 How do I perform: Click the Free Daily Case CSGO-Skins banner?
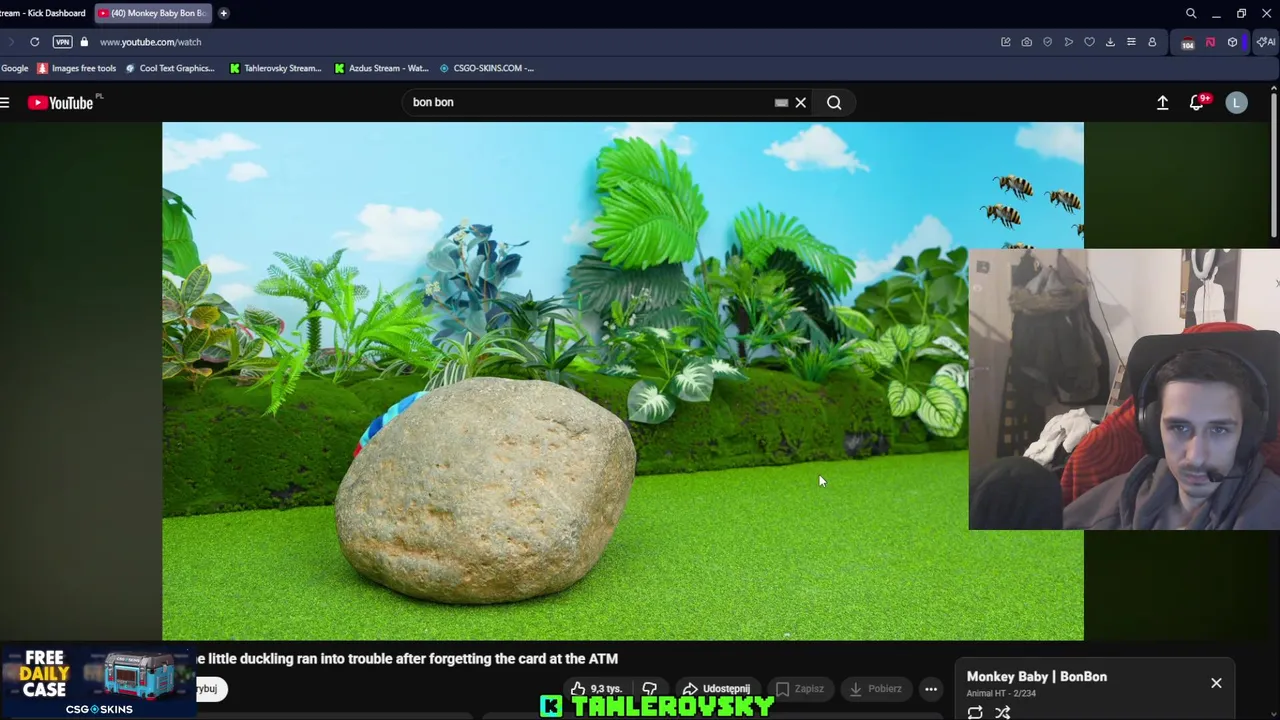pyautogui.click(x=97, y=683)
